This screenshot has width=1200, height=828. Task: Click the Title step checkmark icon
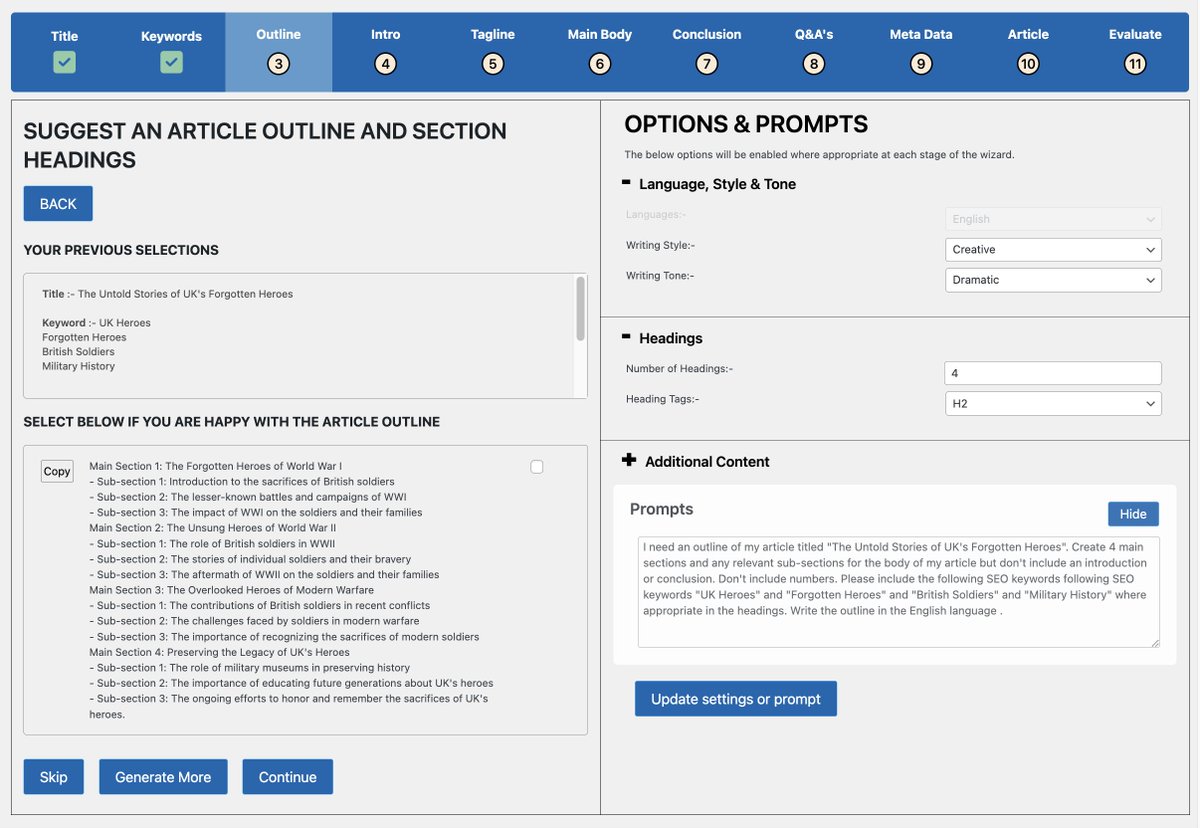click(x=64, y=62)
